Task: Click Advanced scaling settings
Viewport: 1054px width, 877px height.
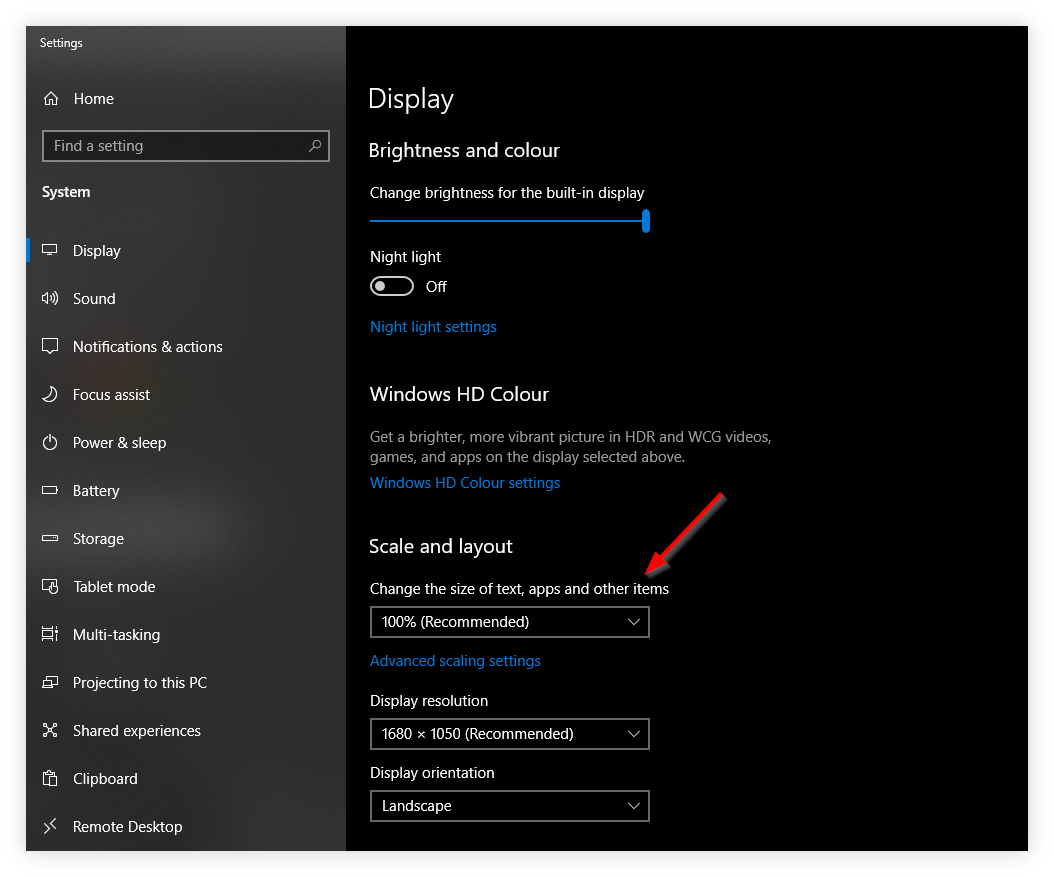Action: point(455,660)
